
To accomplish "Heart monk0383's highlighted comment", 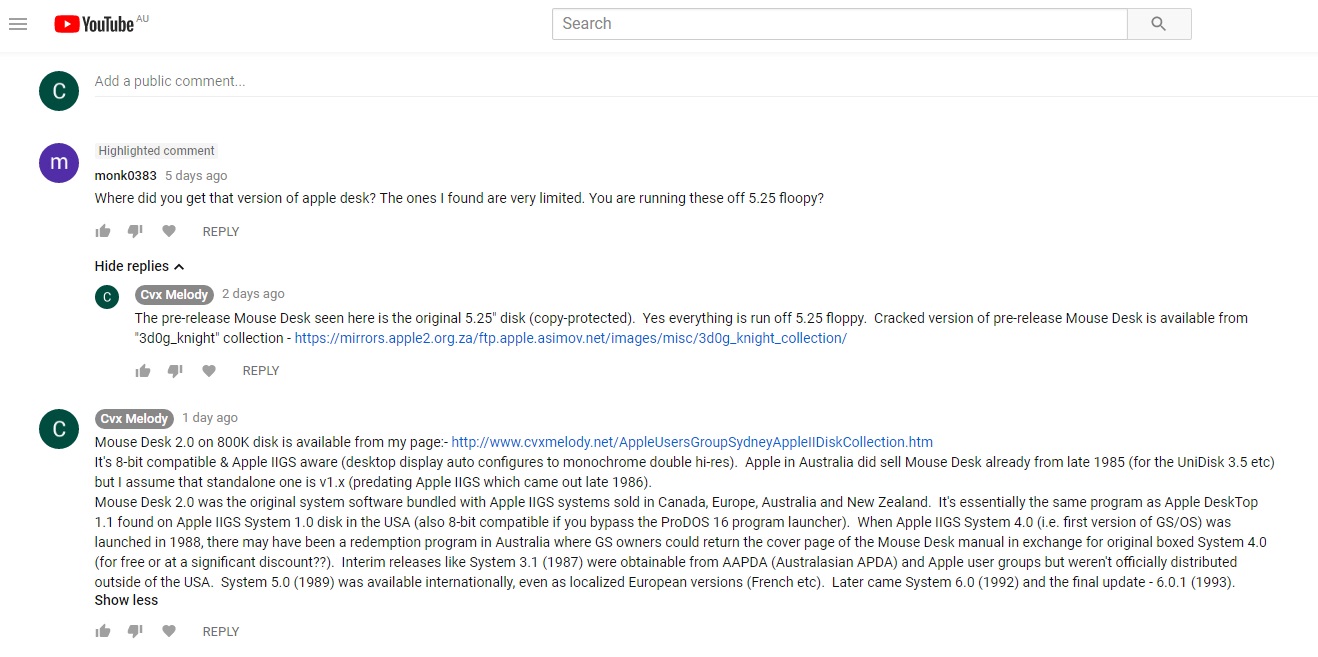I will pyautogui.click(x=169, y=231).
